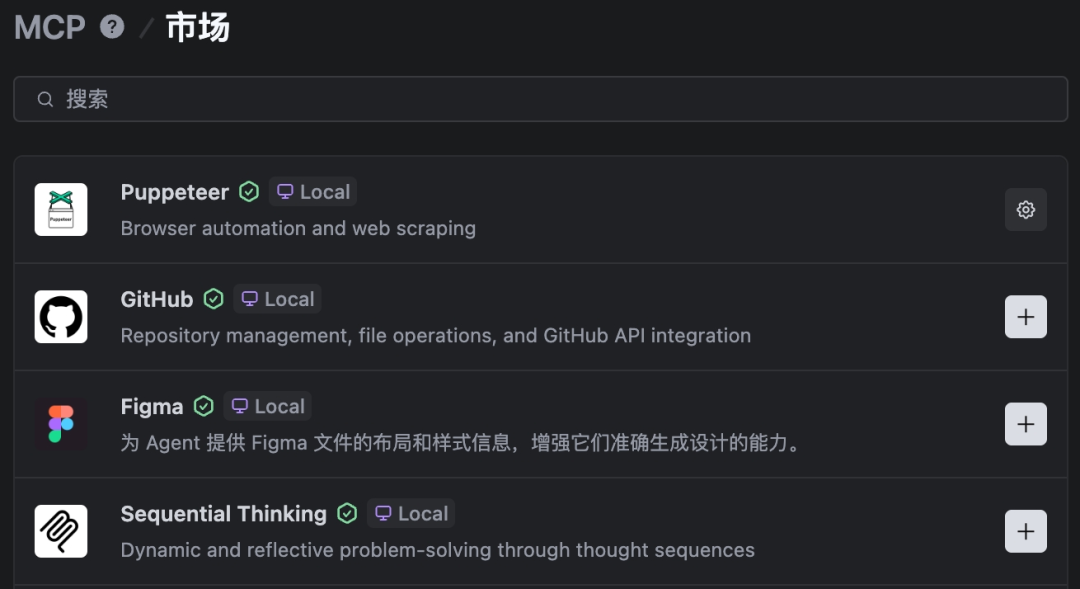Screen dimensions: 1080x589
Task: Click the 市场 breadcrumb title
Action: (x=197, y=27)
